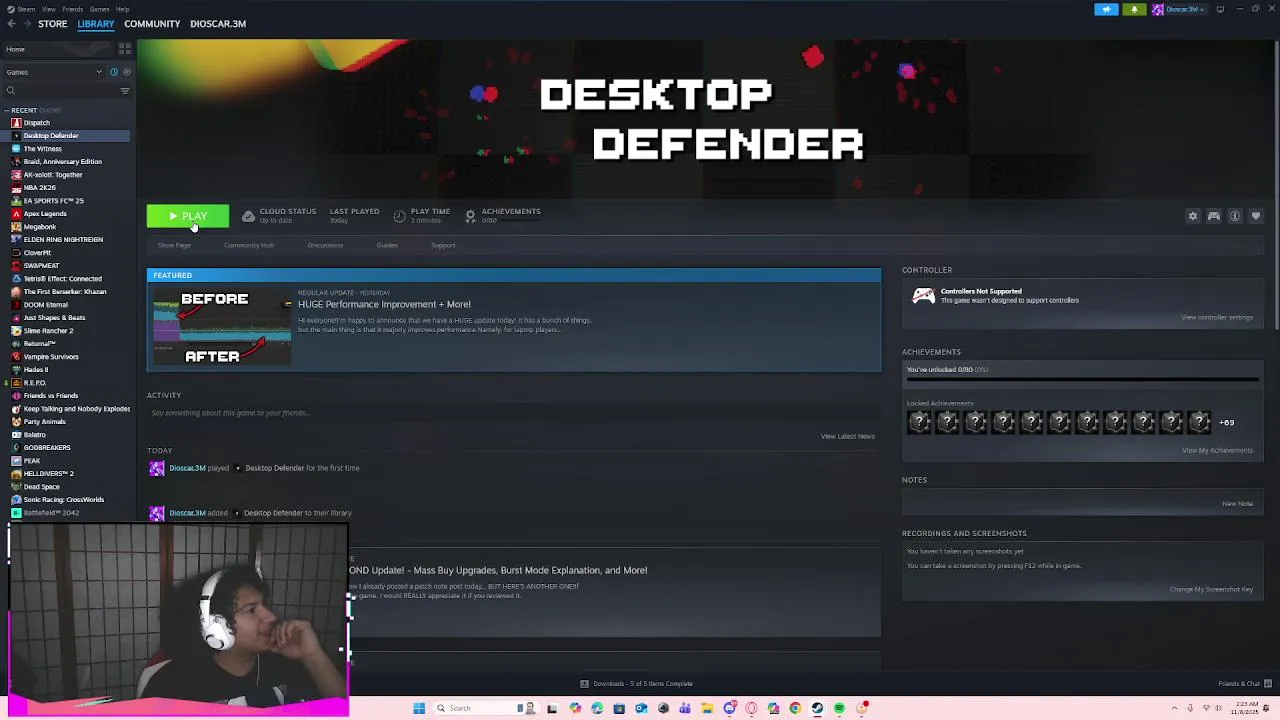1280x720 pixels.
Task: Open the library advanced filter icon
Action: coord(125,91)
